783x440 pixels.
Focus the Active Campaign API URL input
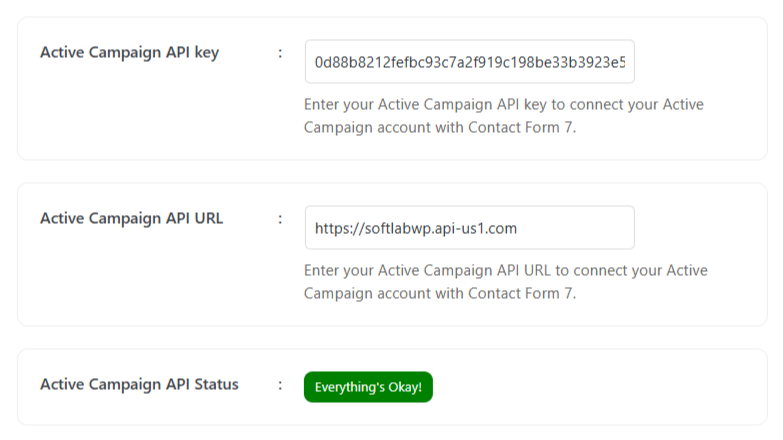coord(469,228)
